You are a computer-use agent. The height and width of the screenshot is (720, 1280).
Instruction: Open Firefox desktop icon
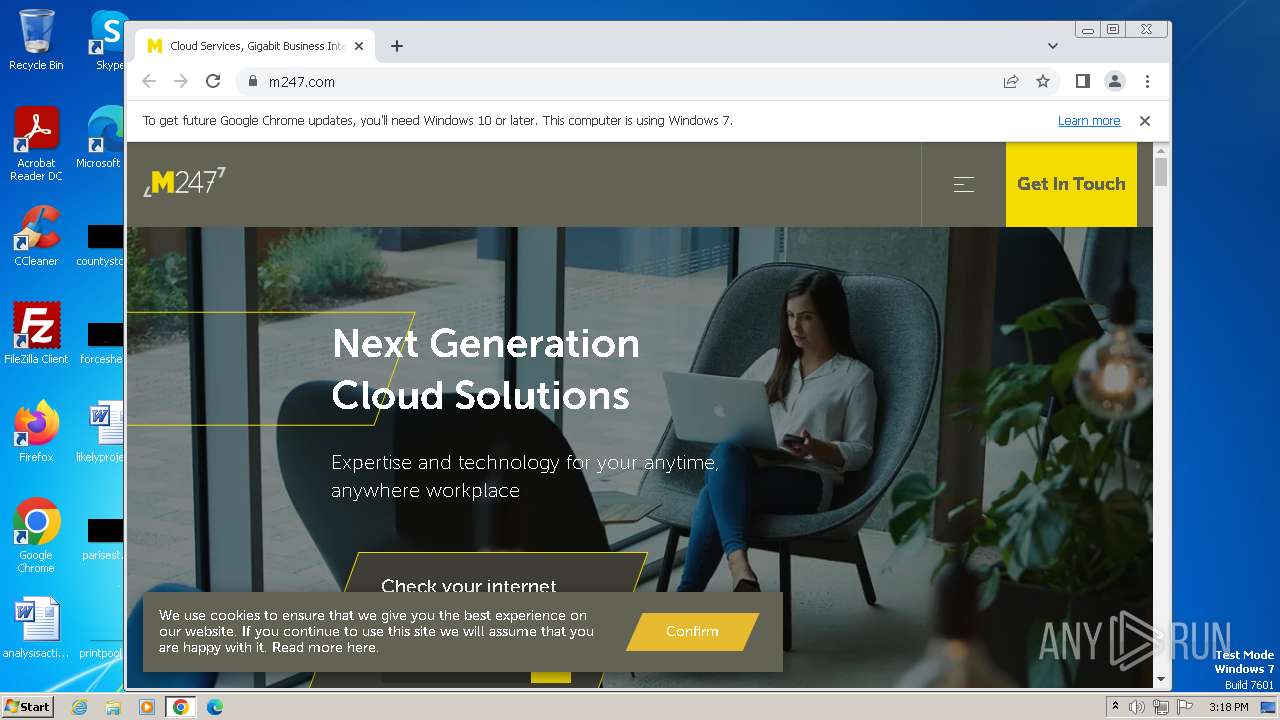tap(36, 432)
